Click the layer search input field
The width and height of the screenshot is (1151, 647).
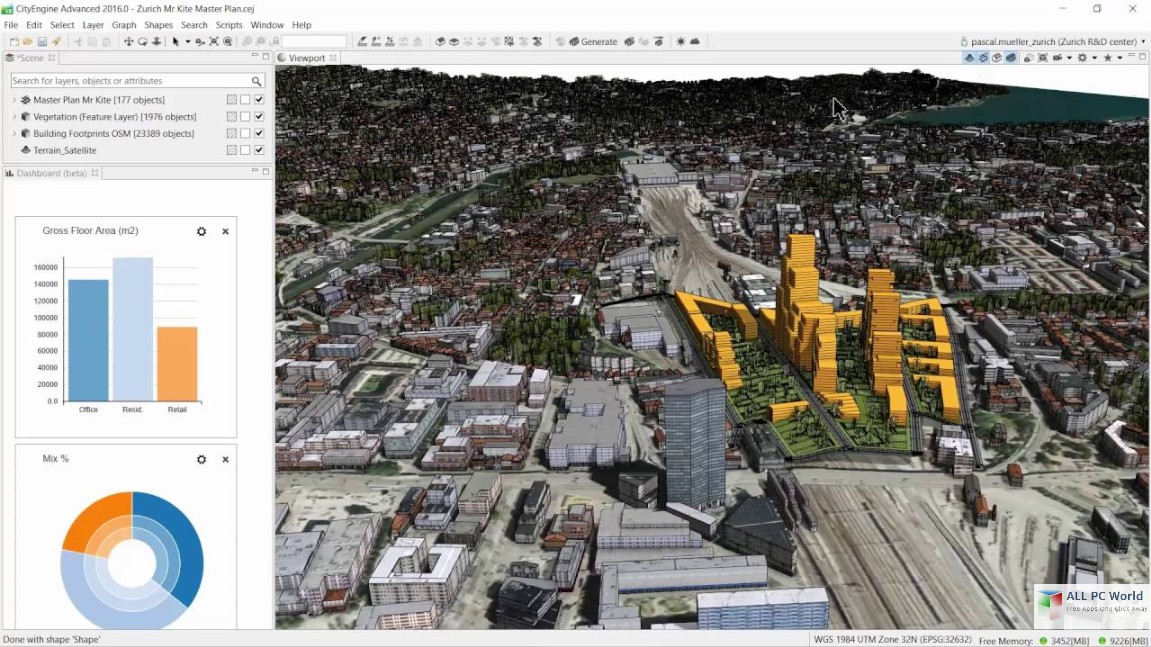138,81
